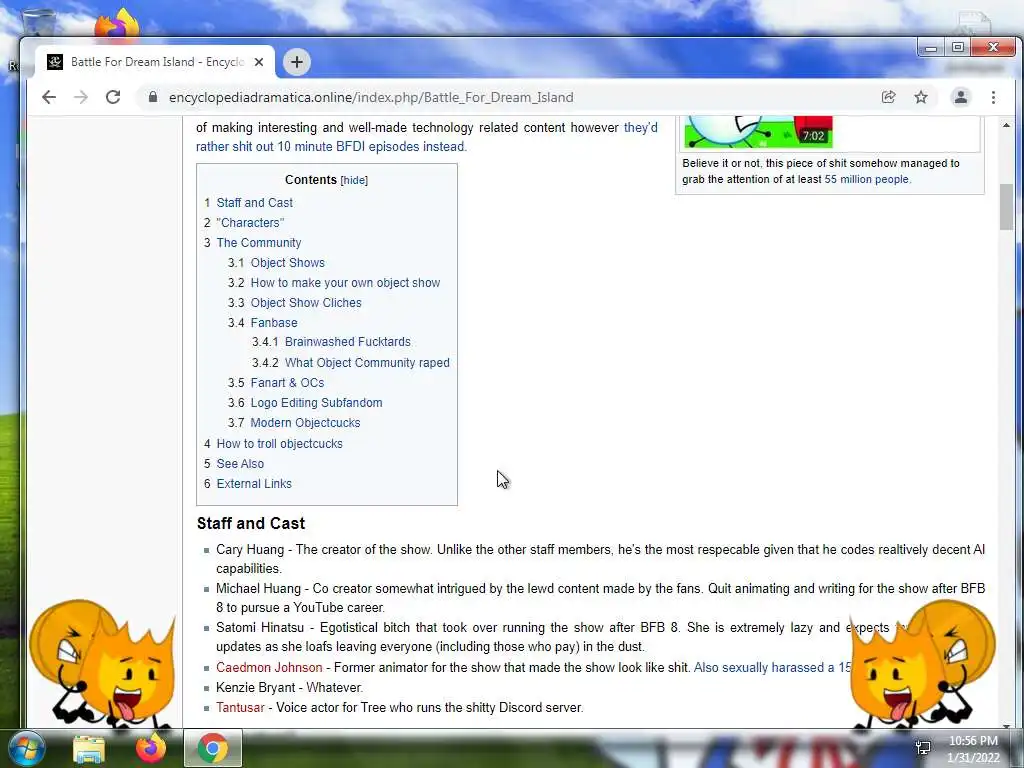Click the network tray icon
The image size is (1024, 768).
click(x=923, y=748)
